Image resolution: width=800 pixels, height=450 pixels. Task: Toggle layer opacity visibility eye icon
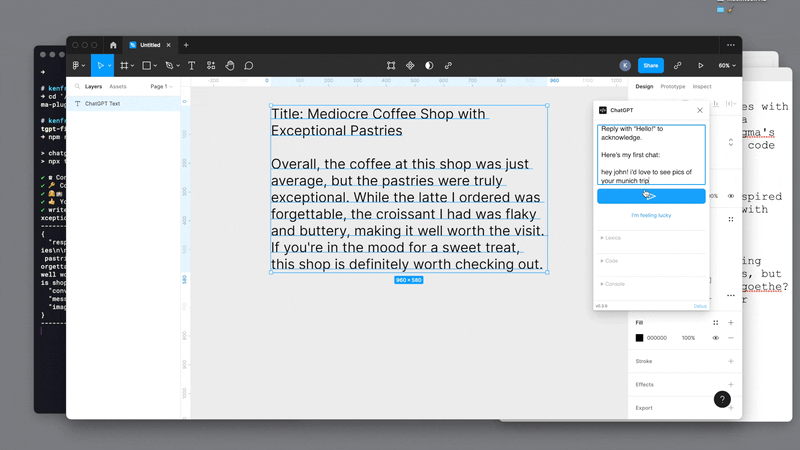coord(731,196)
